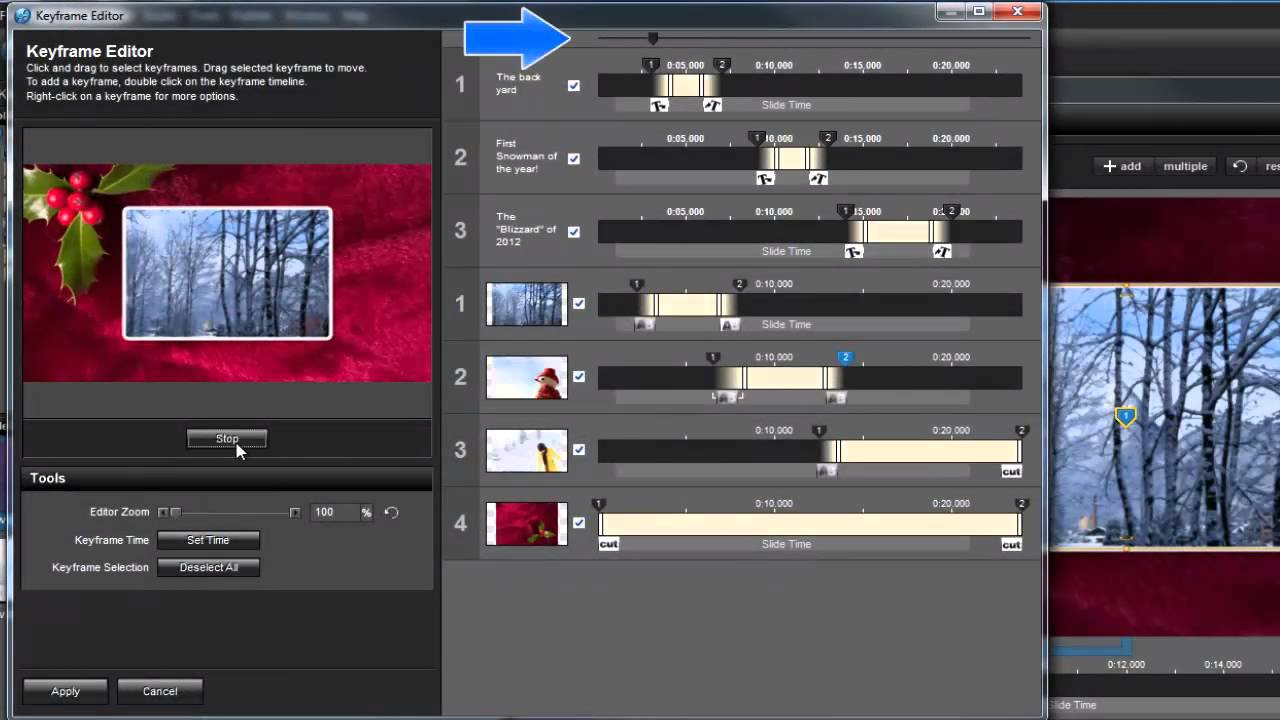Select the red holly layer 4 thumbnail
The image size is (1280, 720).
click(527, 524)
